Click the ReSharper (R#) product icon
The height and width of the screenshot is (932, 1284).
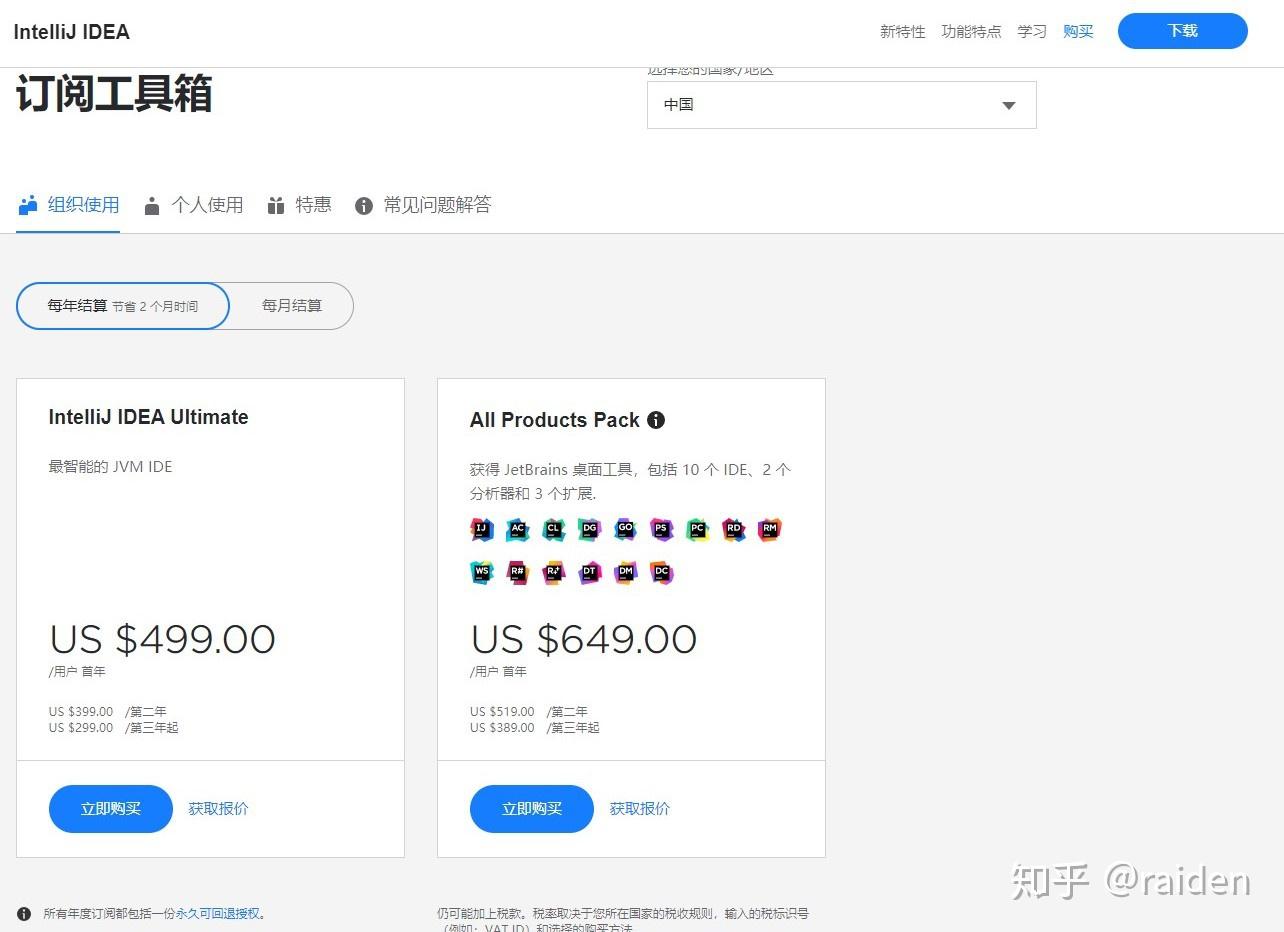tap(517, 573)
